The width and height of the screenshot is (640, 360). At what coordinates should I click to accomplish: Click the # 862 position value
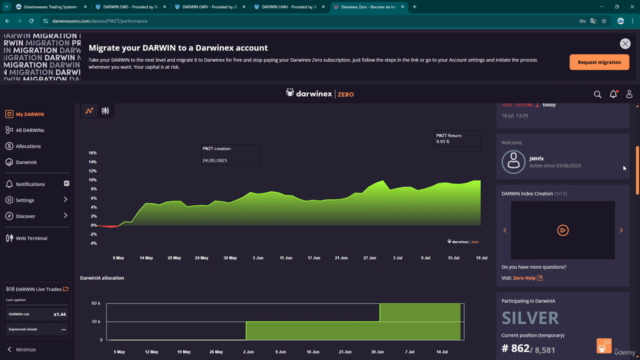tap(516, 349)
